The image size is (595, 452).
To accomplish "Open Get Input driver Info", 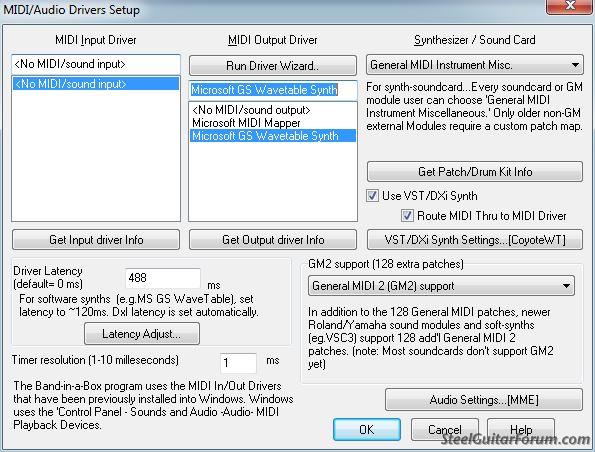I will (96, 239).
